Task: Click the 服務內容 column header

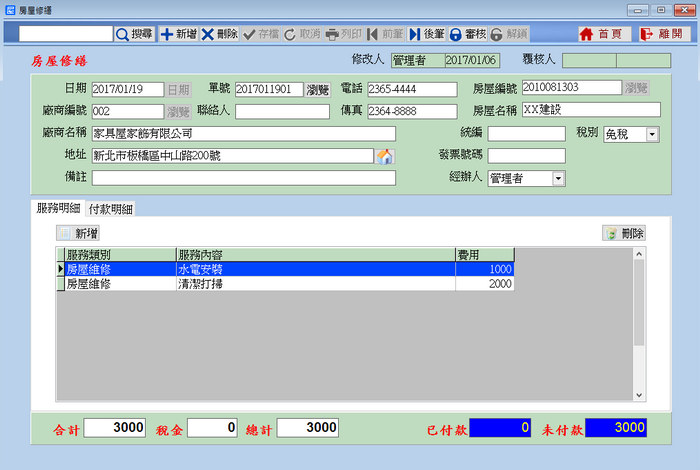Action: (x=316, y=255)
